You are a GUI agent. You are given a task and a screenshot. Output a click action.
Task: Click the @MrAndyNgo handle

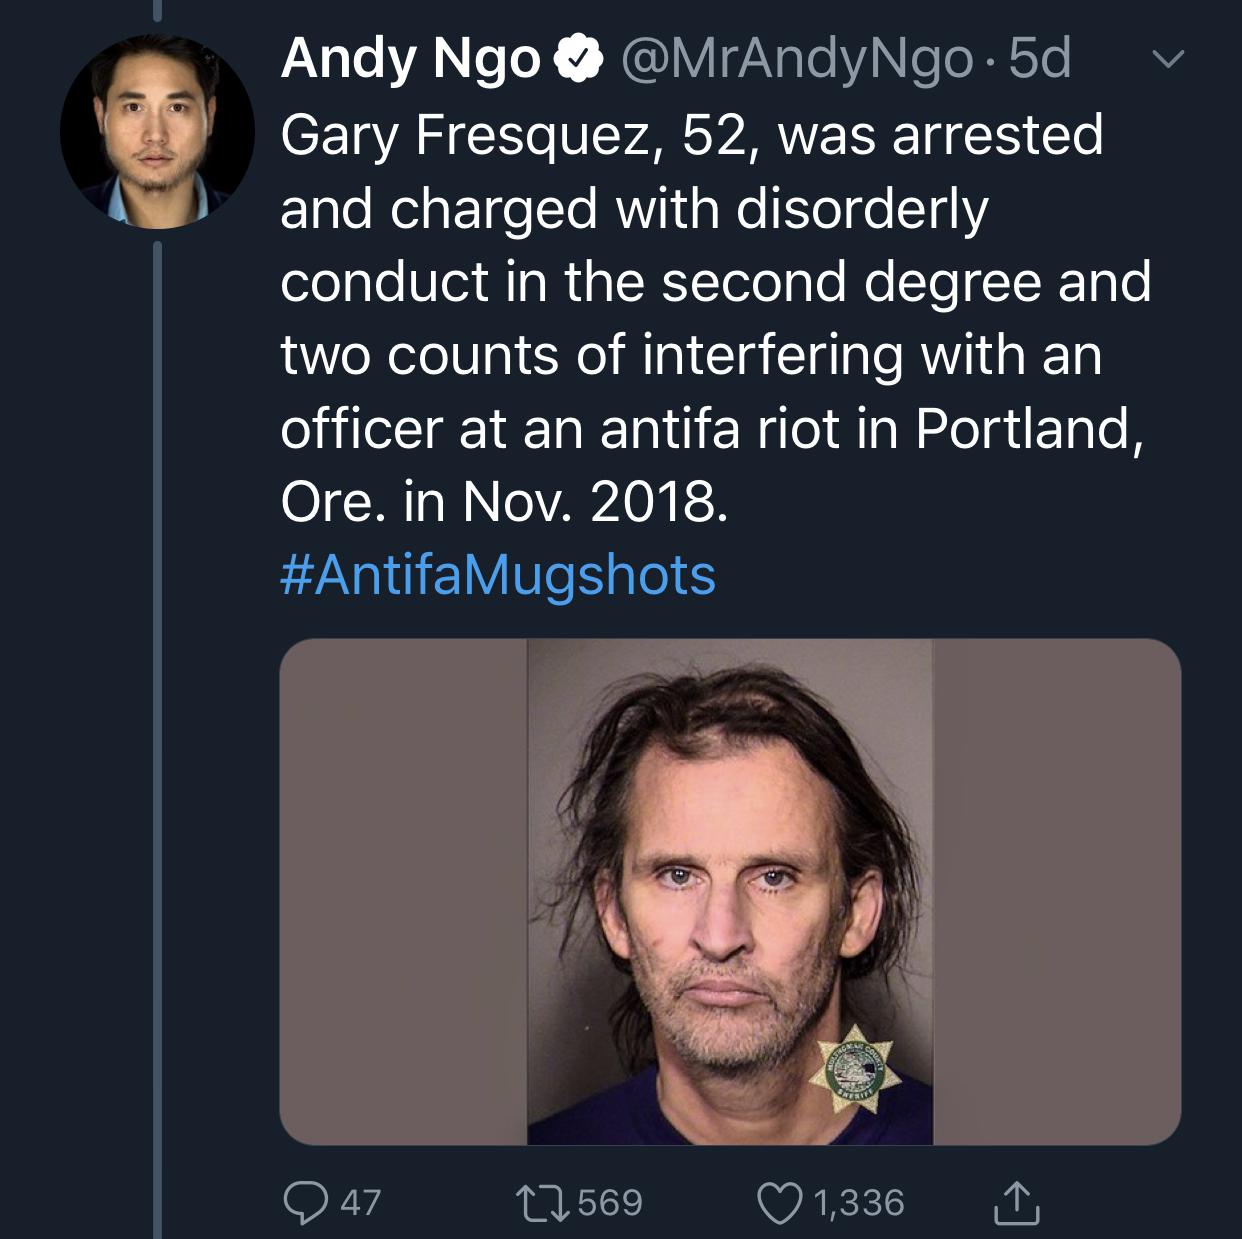point(796,60)
